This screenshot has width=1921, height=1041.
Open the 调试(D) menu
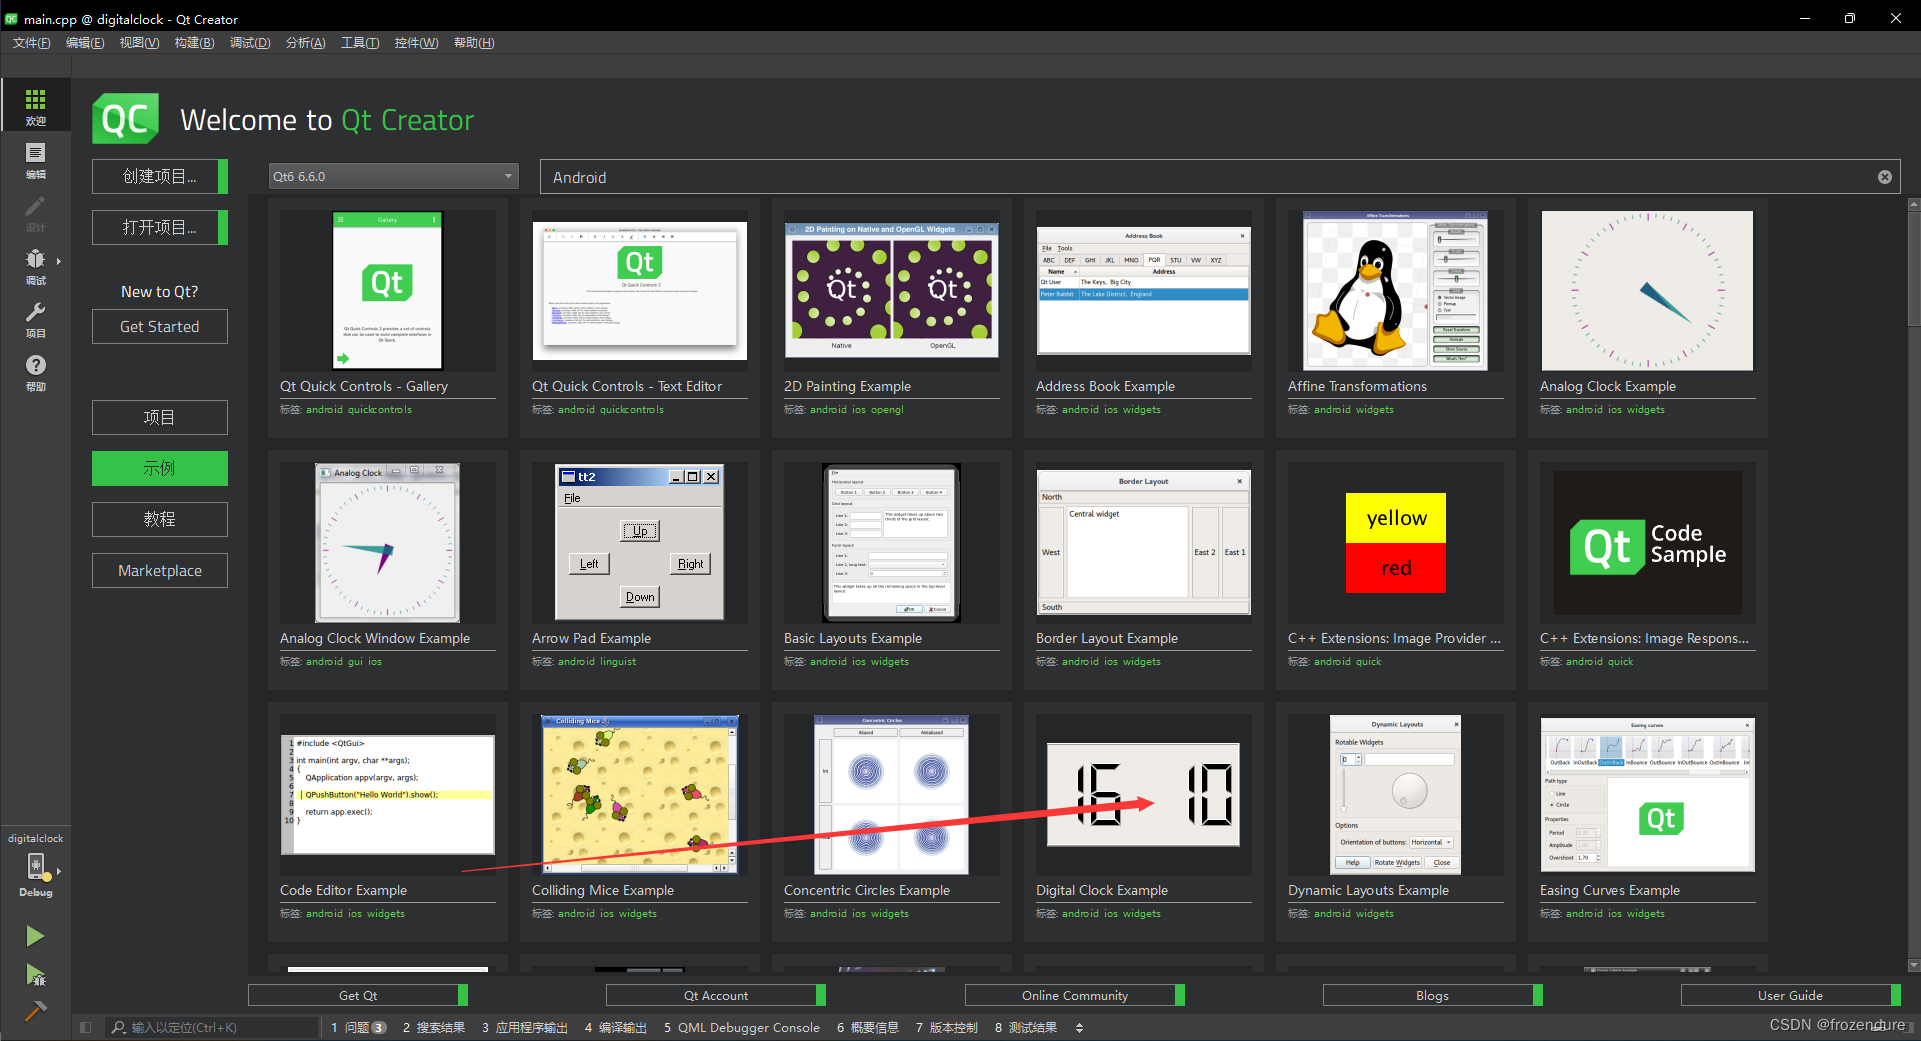click(250, 43)
